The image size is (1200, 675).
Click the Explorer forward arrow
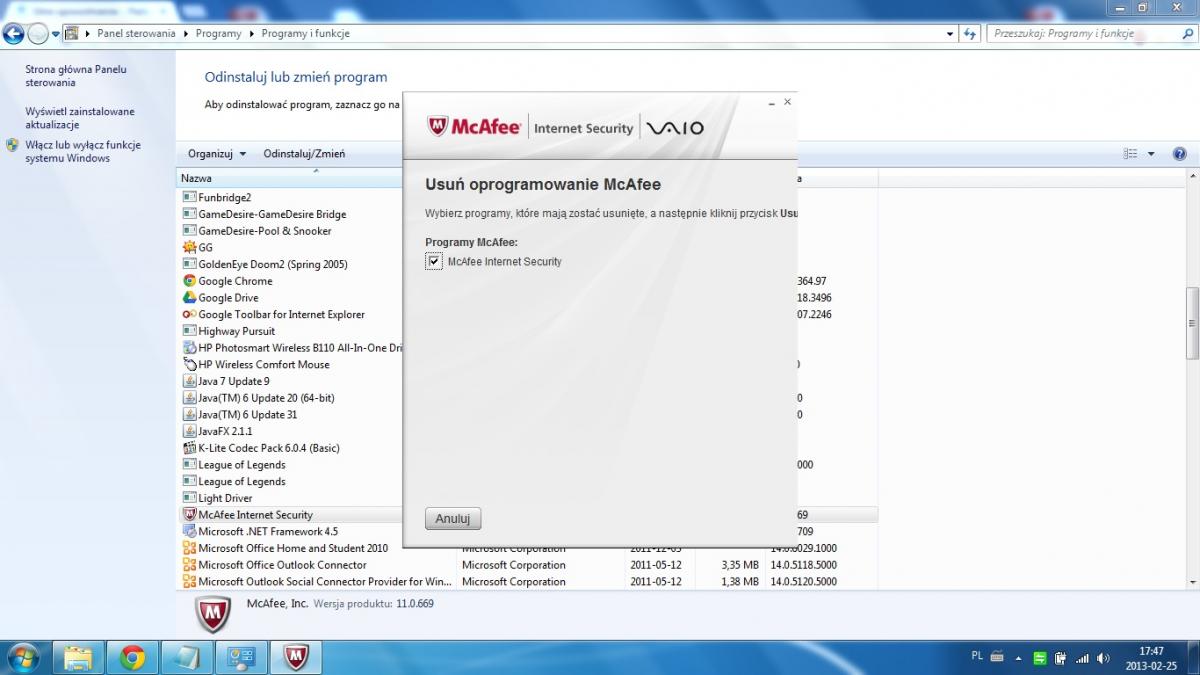(38, 33)
